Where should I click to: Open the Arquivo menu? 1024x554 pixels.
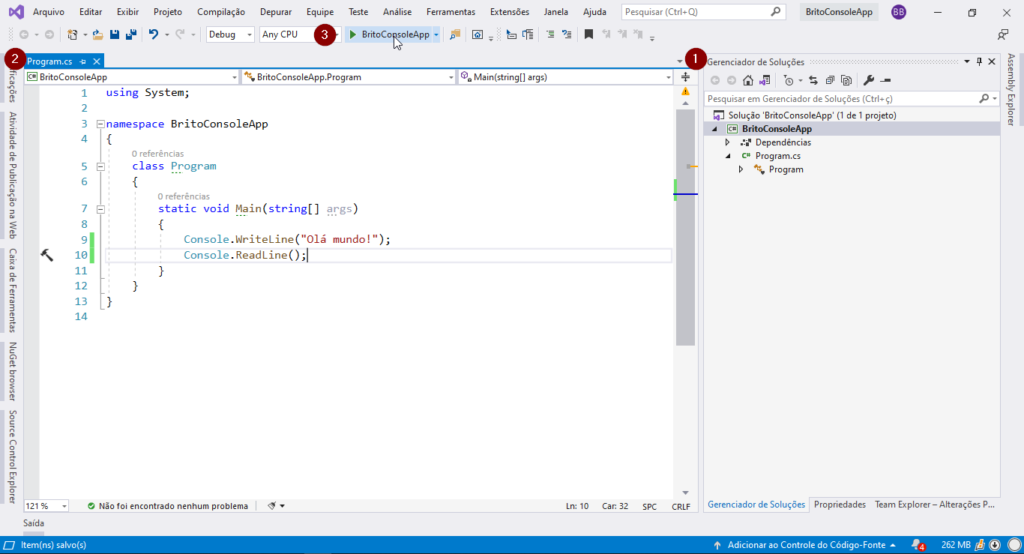point(48,12)
